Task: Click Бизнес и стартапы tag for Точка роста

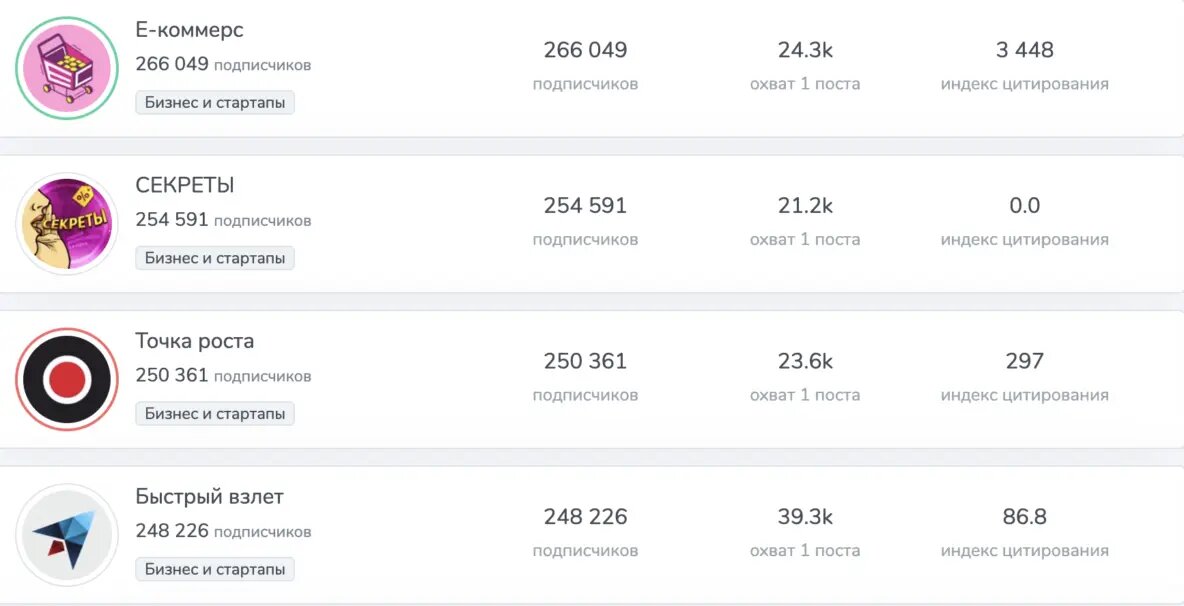Action: 214,413
